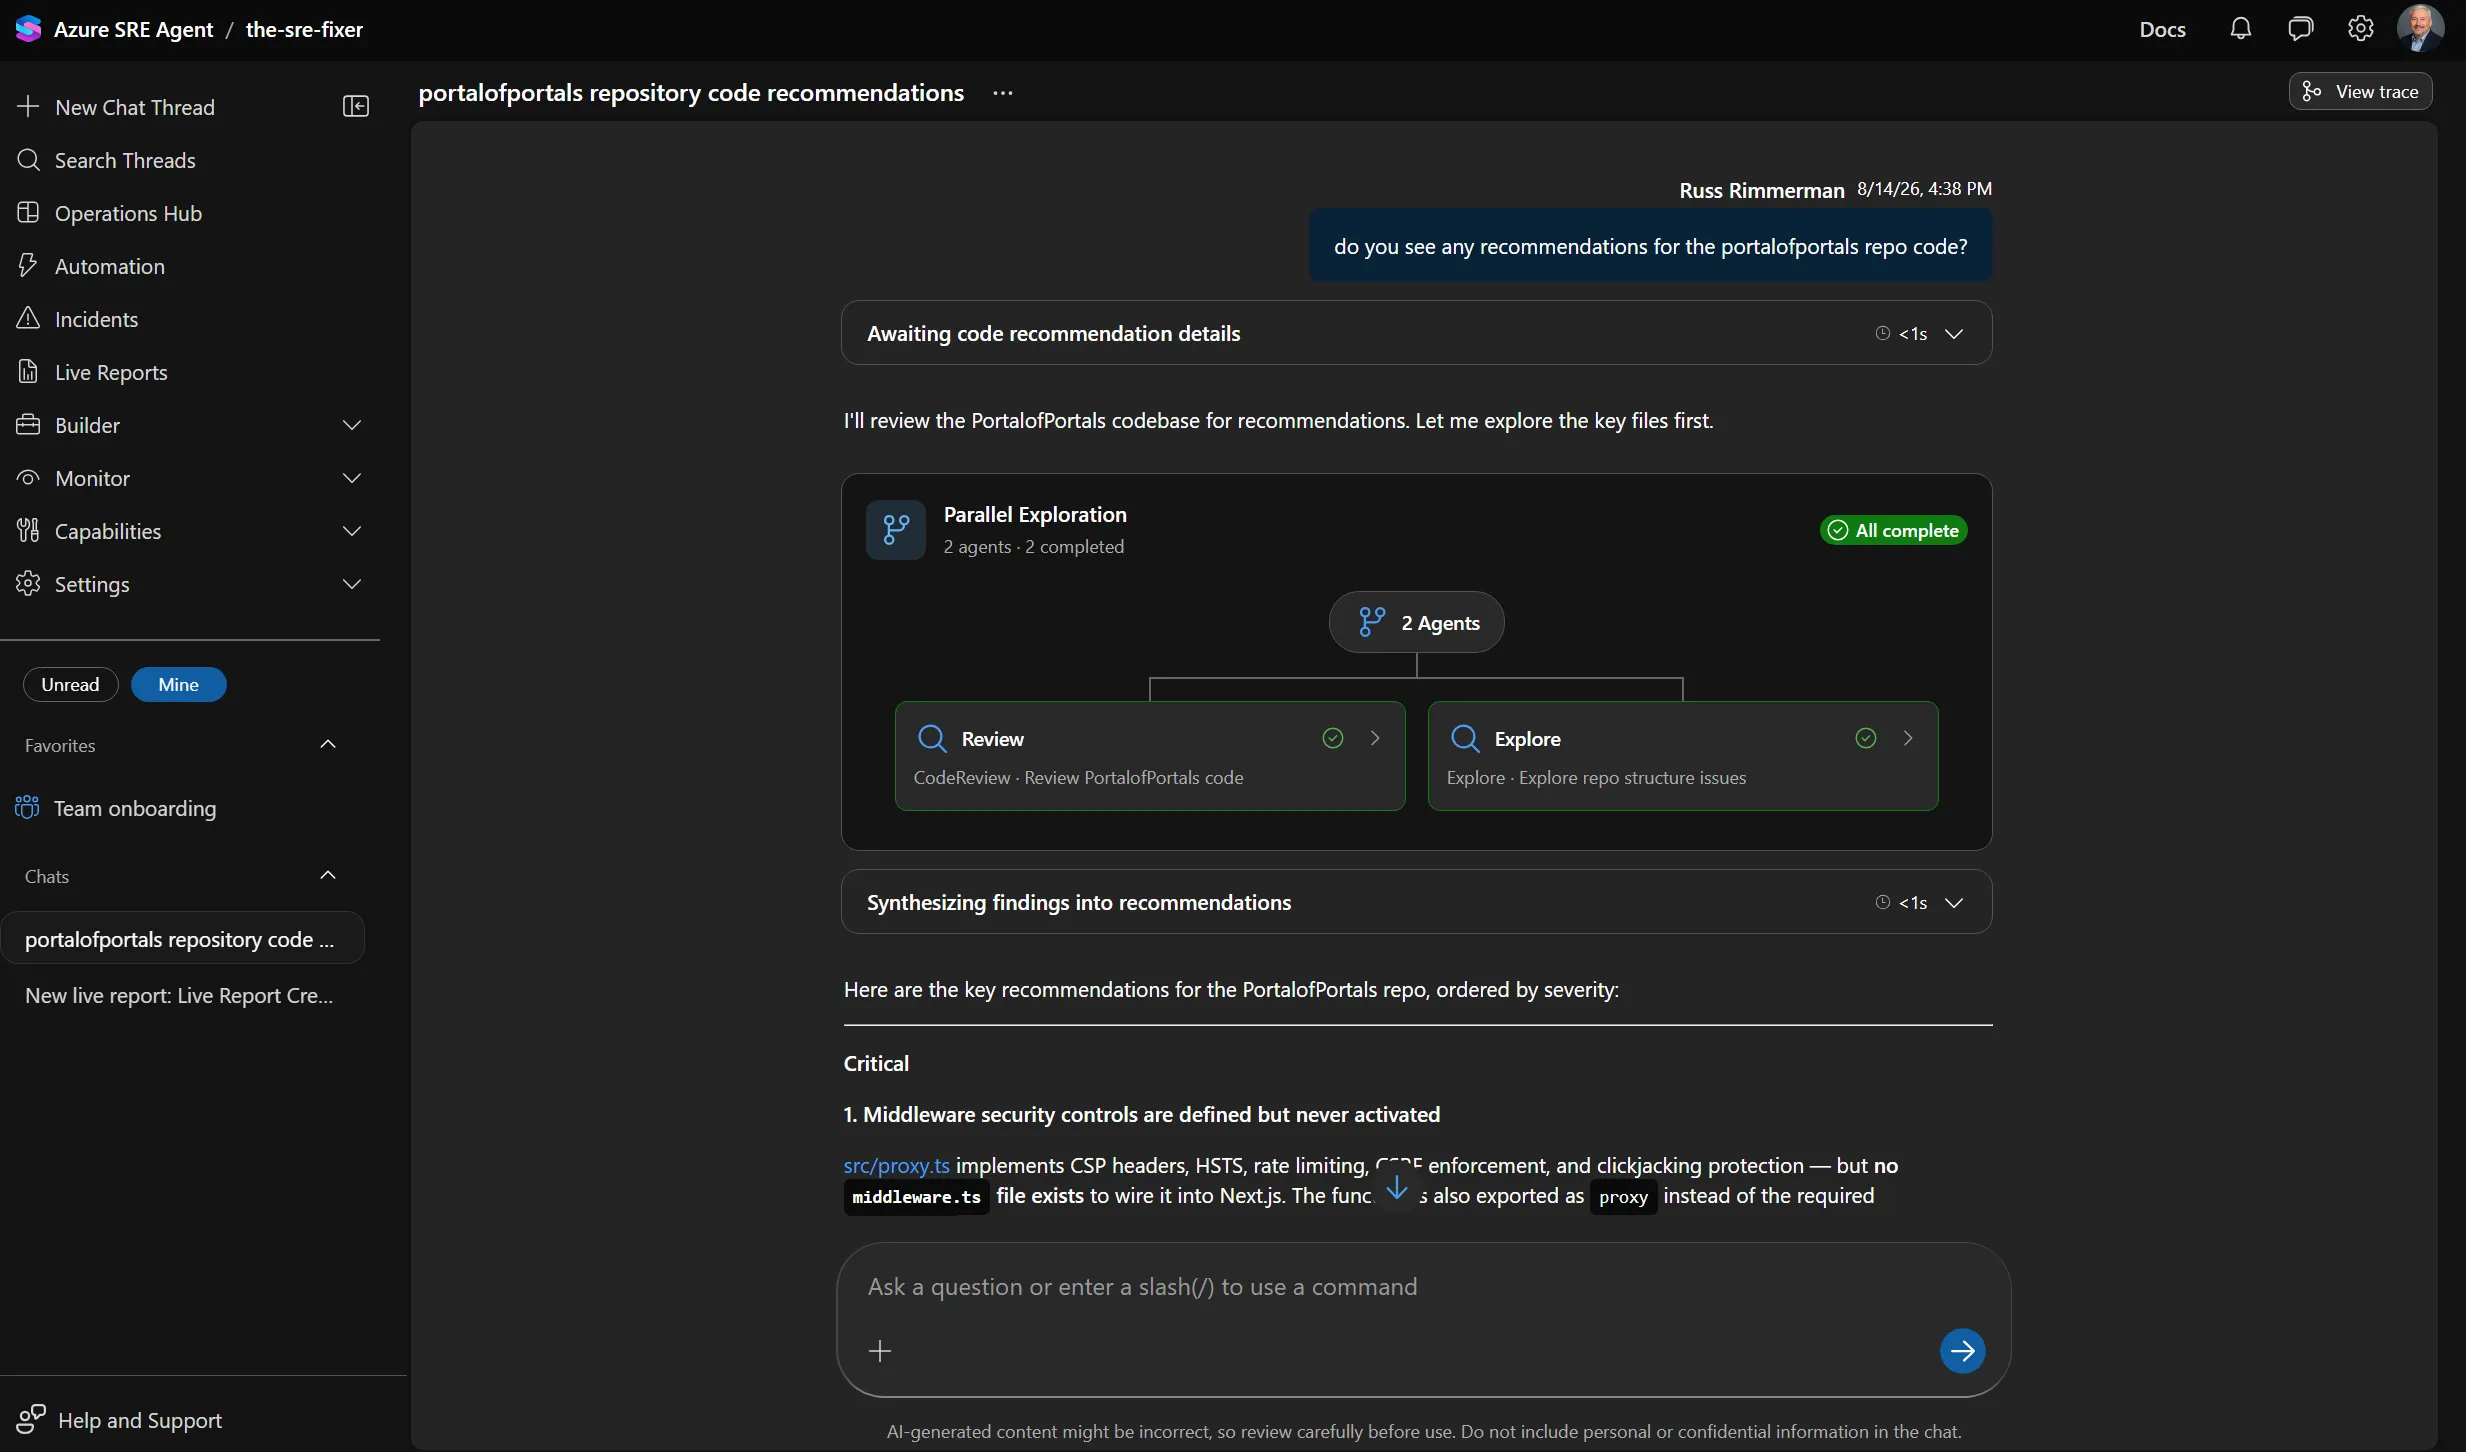Viewport: 2466px width, 1452px height.
Task: Expand the Capabilities menu chevron
Action: click(352, 532)
